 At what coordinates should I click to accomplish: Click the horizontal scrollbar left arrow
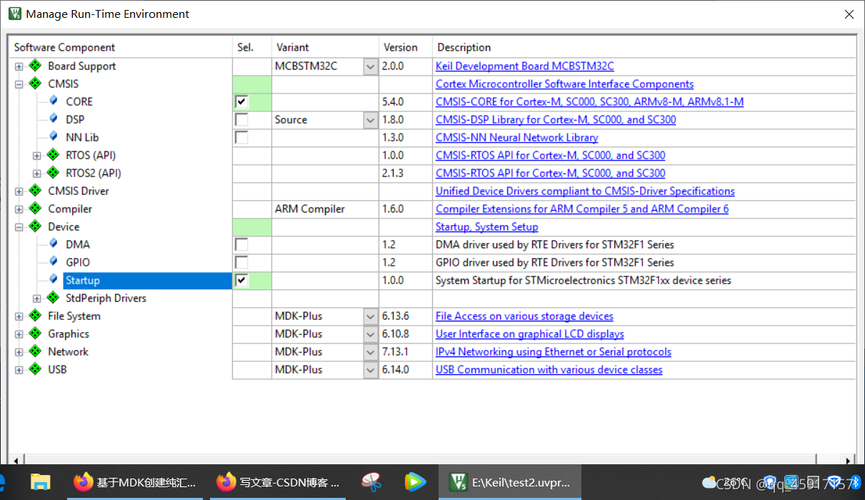pos(17,459)
